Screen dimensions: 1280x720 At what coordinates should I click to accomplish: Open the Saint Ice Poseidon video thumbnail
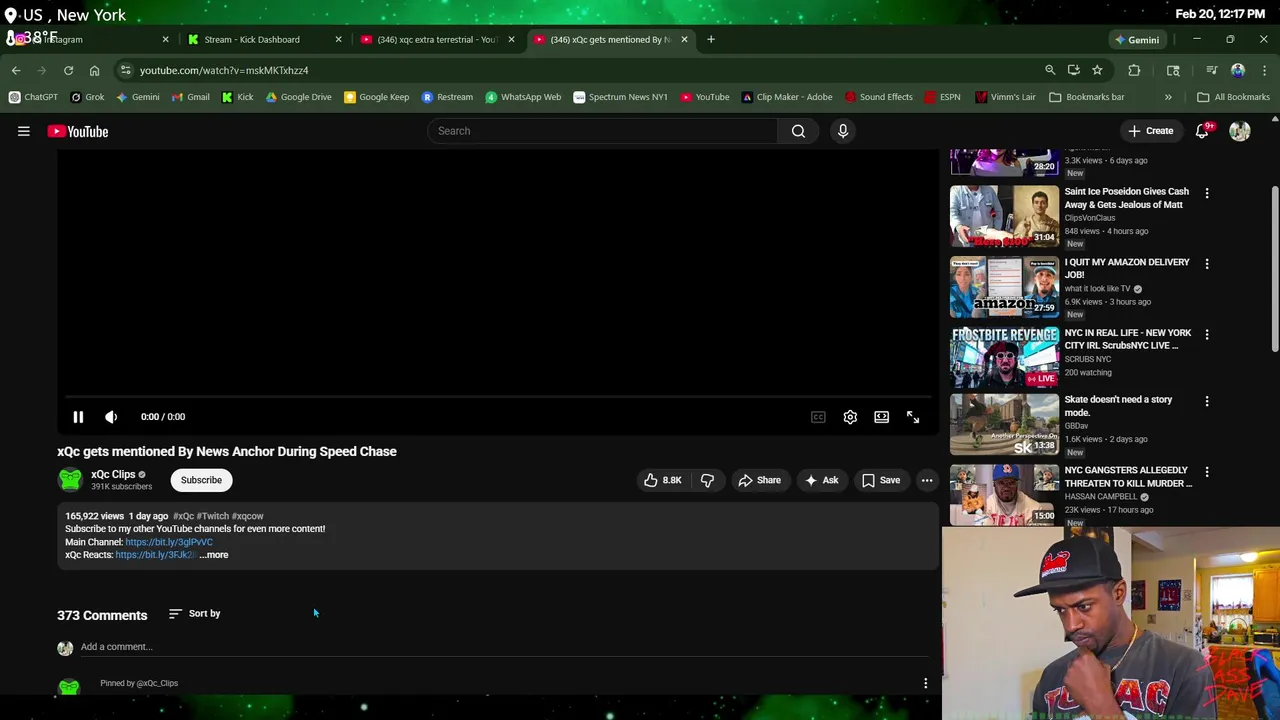tap(1004, 216)
